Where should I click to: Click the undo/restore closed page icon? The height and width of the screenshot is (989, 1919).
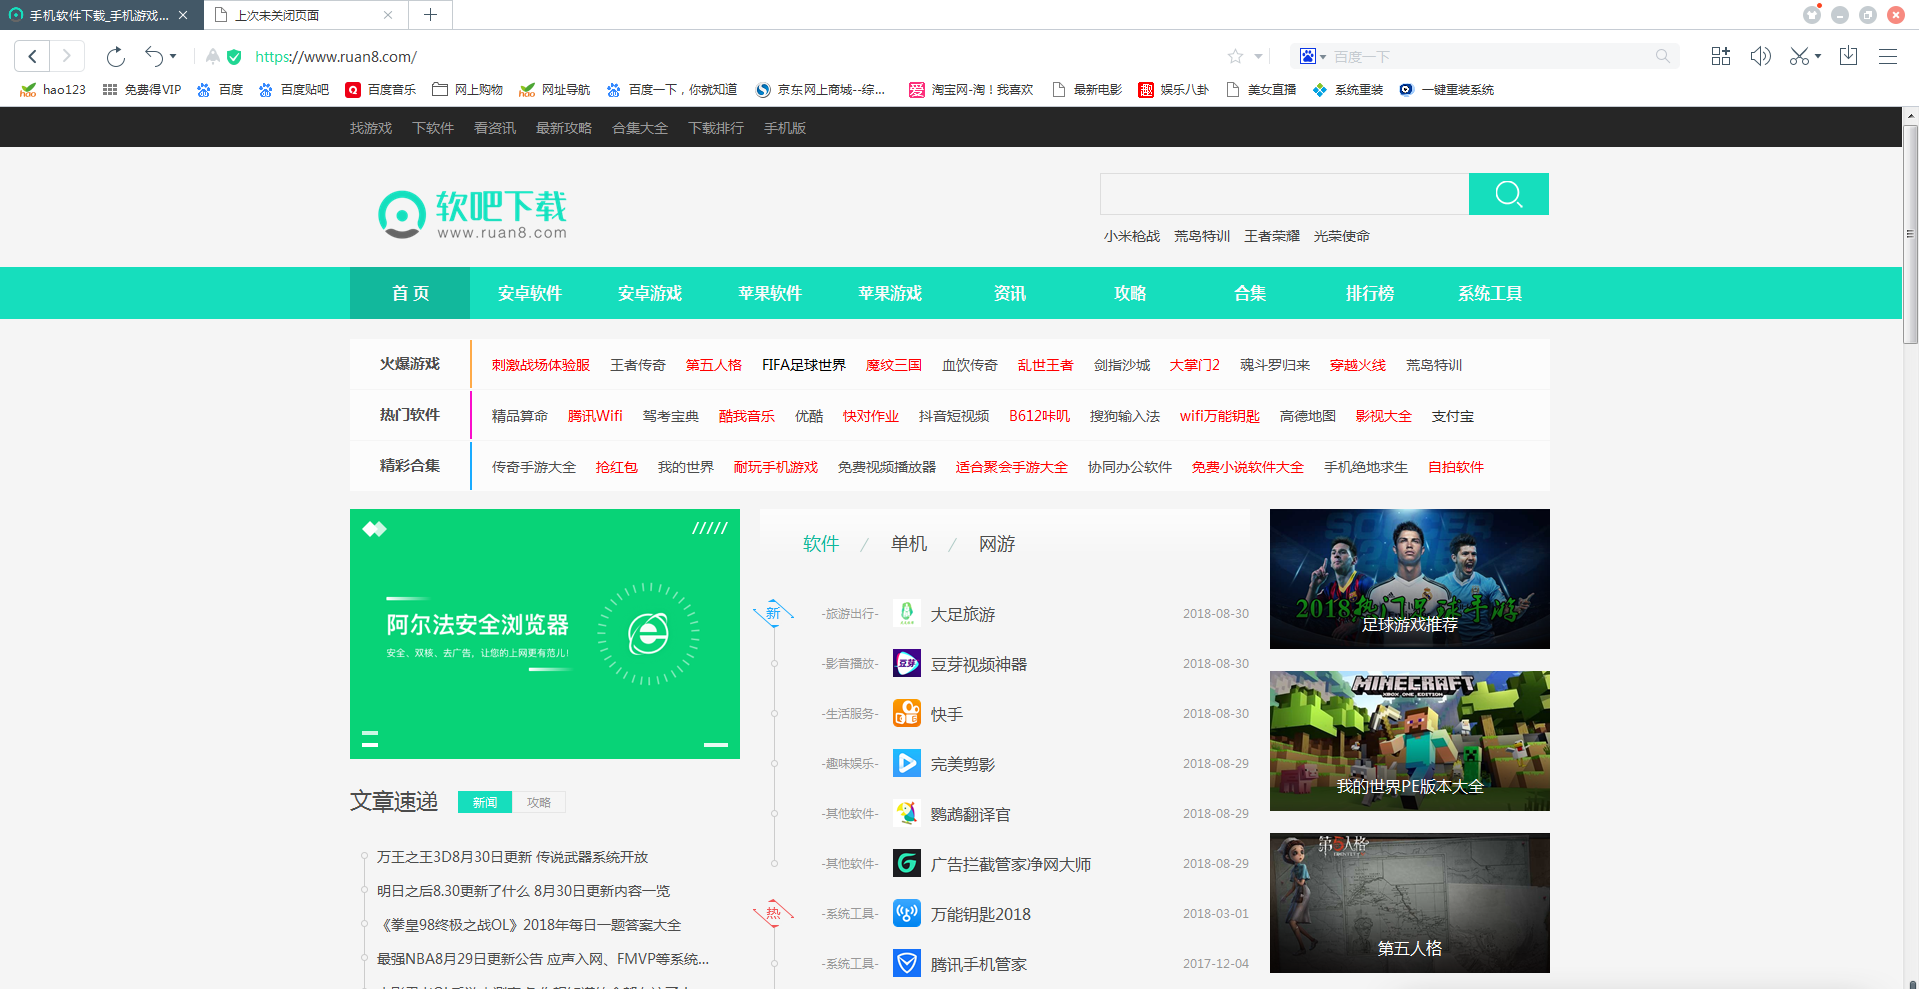click(153, 56)
